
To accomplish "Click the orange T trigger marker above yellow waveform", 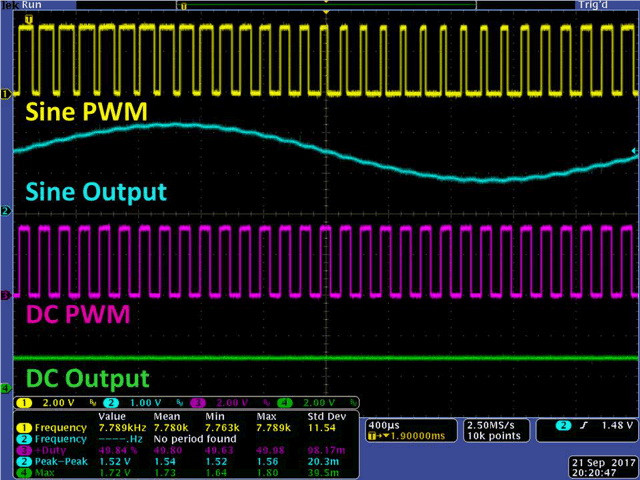I will click(29, 19).
